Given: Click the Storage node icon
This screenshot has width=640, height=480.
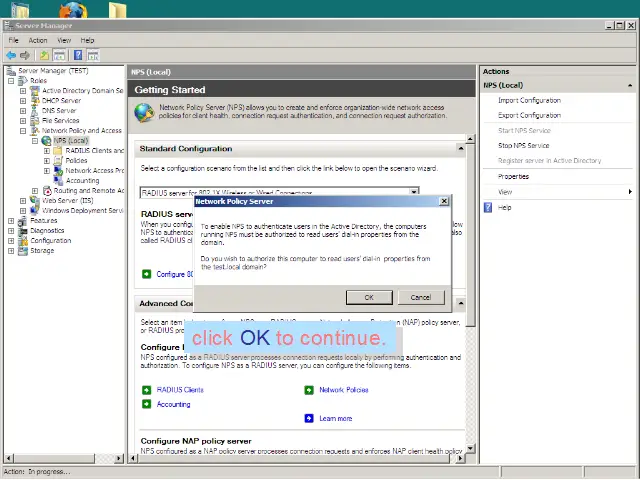Looking at the screenshot, I should coord(23,251).
